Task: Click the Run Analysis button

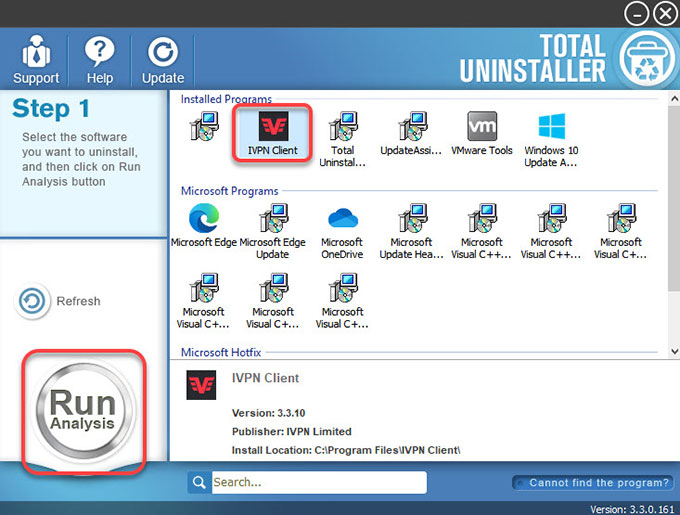Action: click(83, 410)
